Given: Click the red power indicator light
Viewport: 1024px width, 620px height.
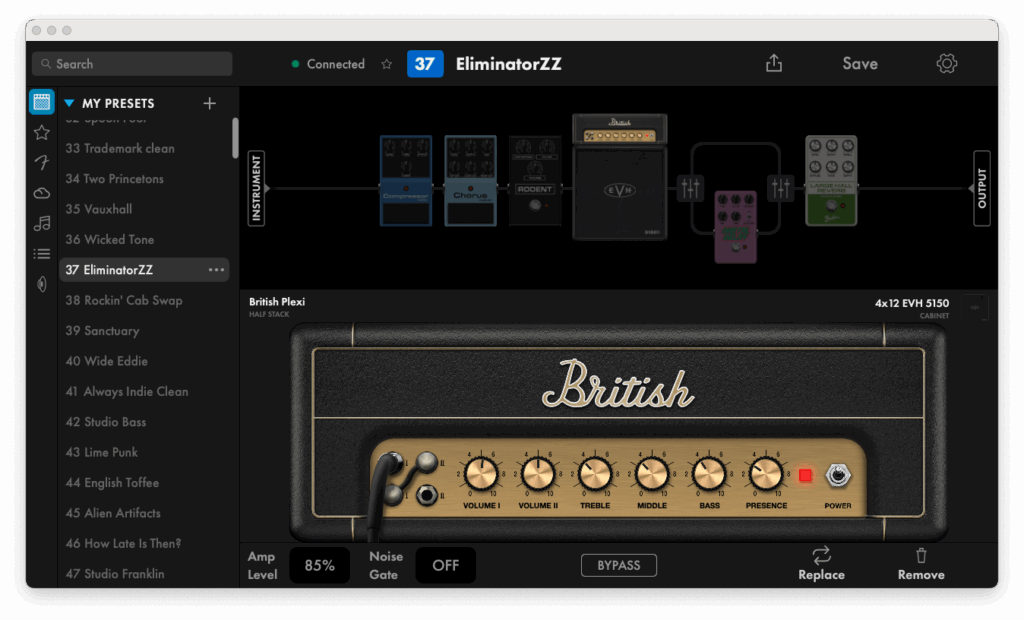Looking at the screenshot, I should [805, 476].
